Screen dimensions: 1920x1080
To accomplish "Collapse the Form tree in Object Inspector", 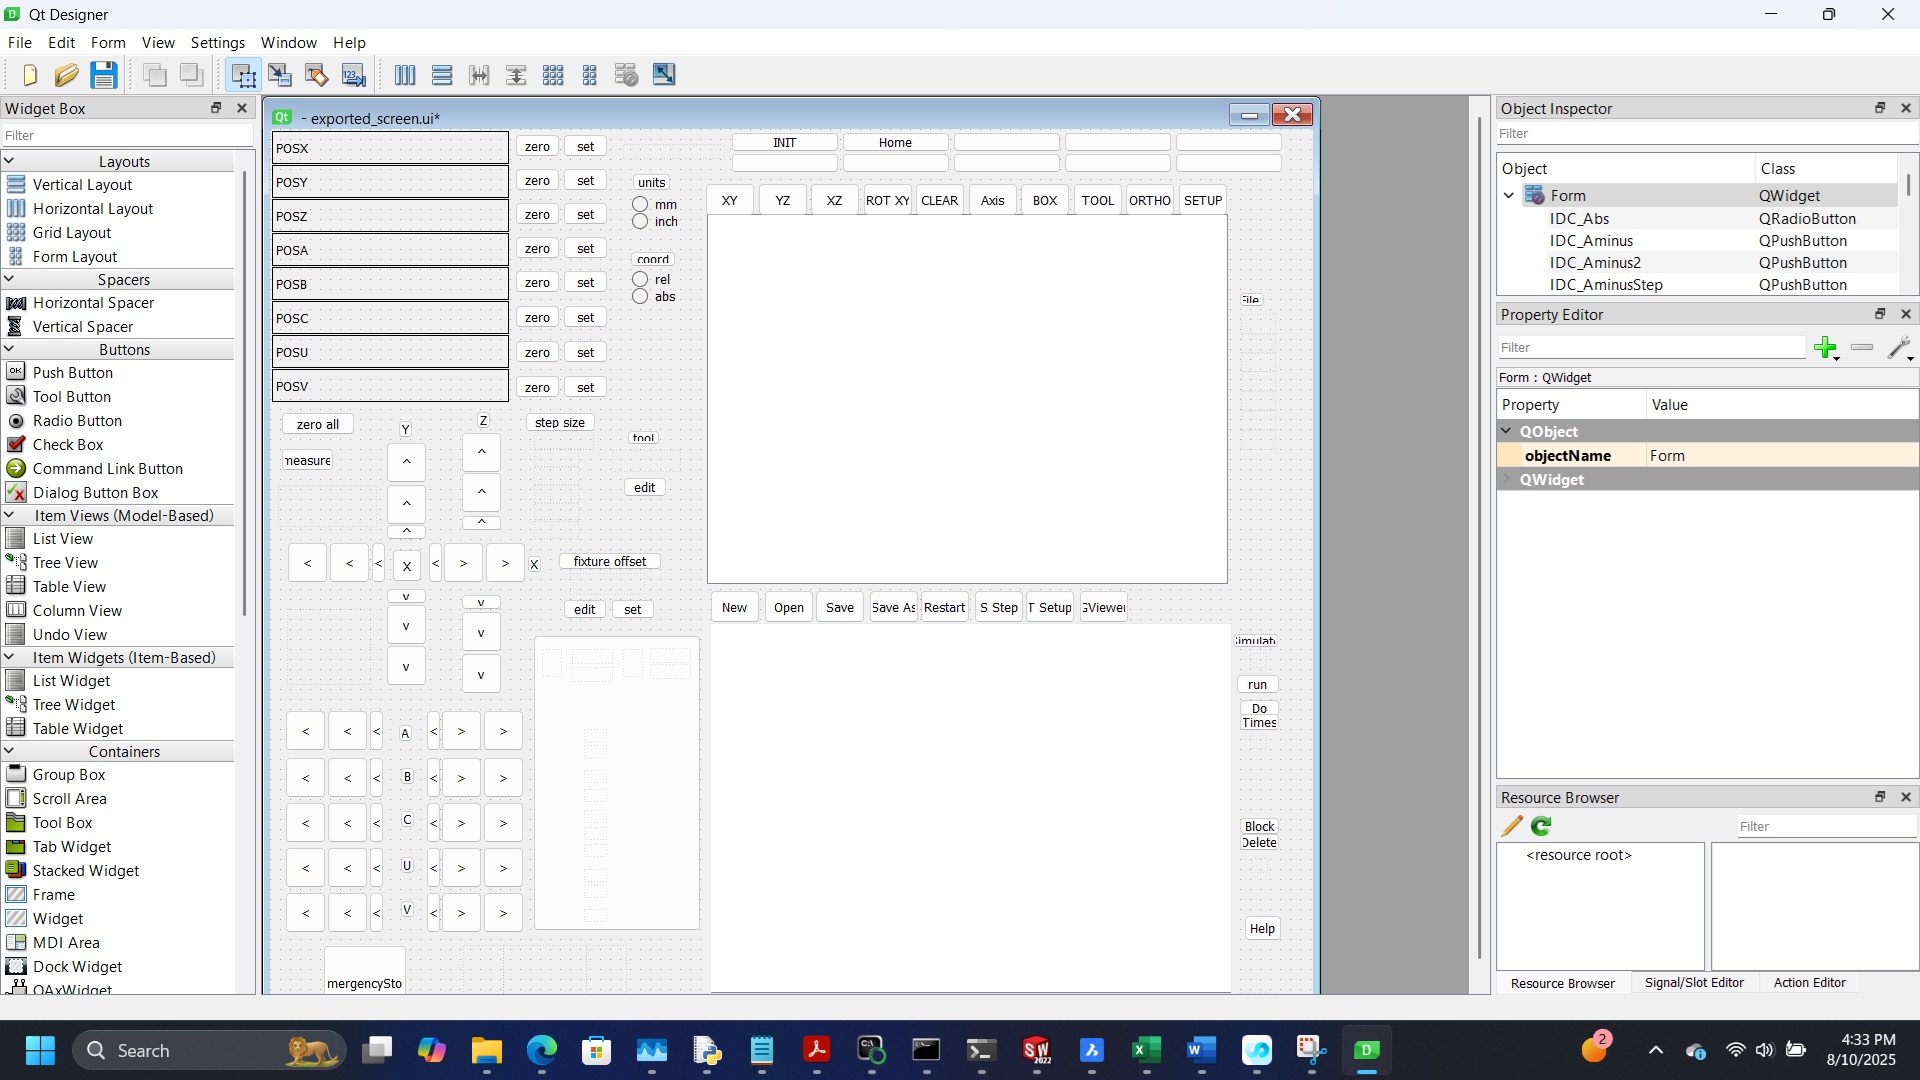I will (1509, 196).
